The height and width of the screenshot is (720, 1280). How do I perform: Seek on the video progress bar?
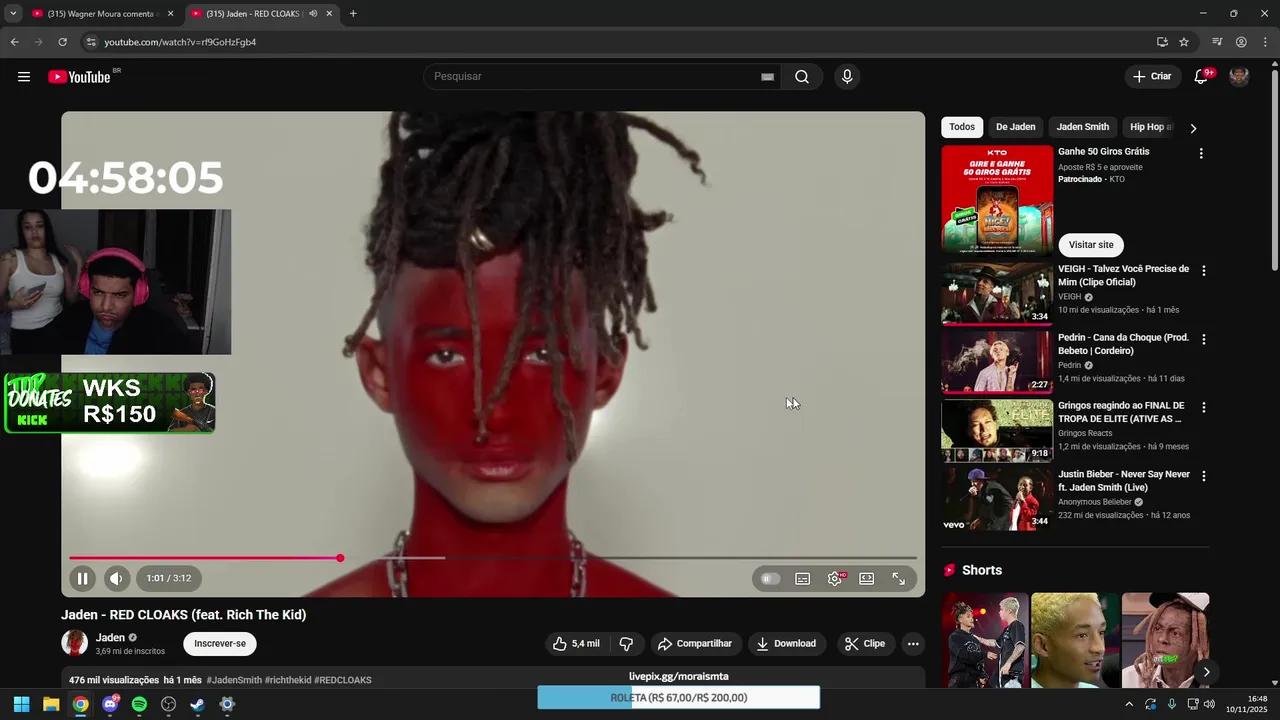[493, 558]
